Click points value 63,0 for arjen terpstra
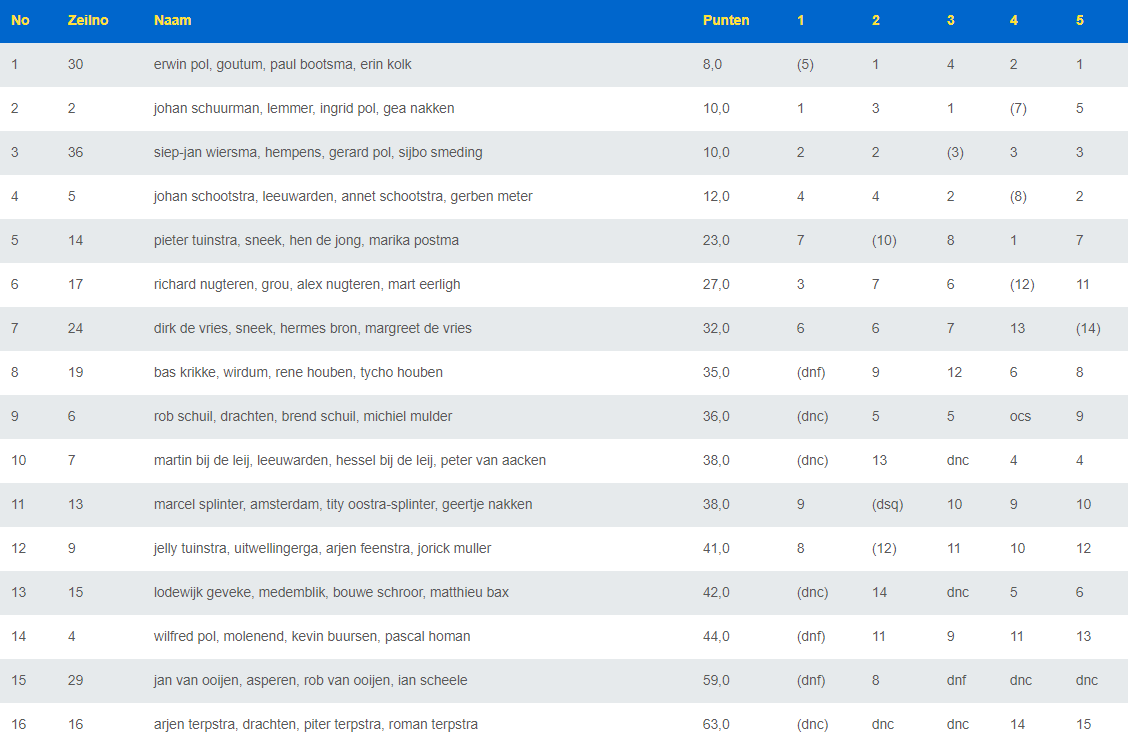Viewport: 1128px width, 748px height. (716, 724)
